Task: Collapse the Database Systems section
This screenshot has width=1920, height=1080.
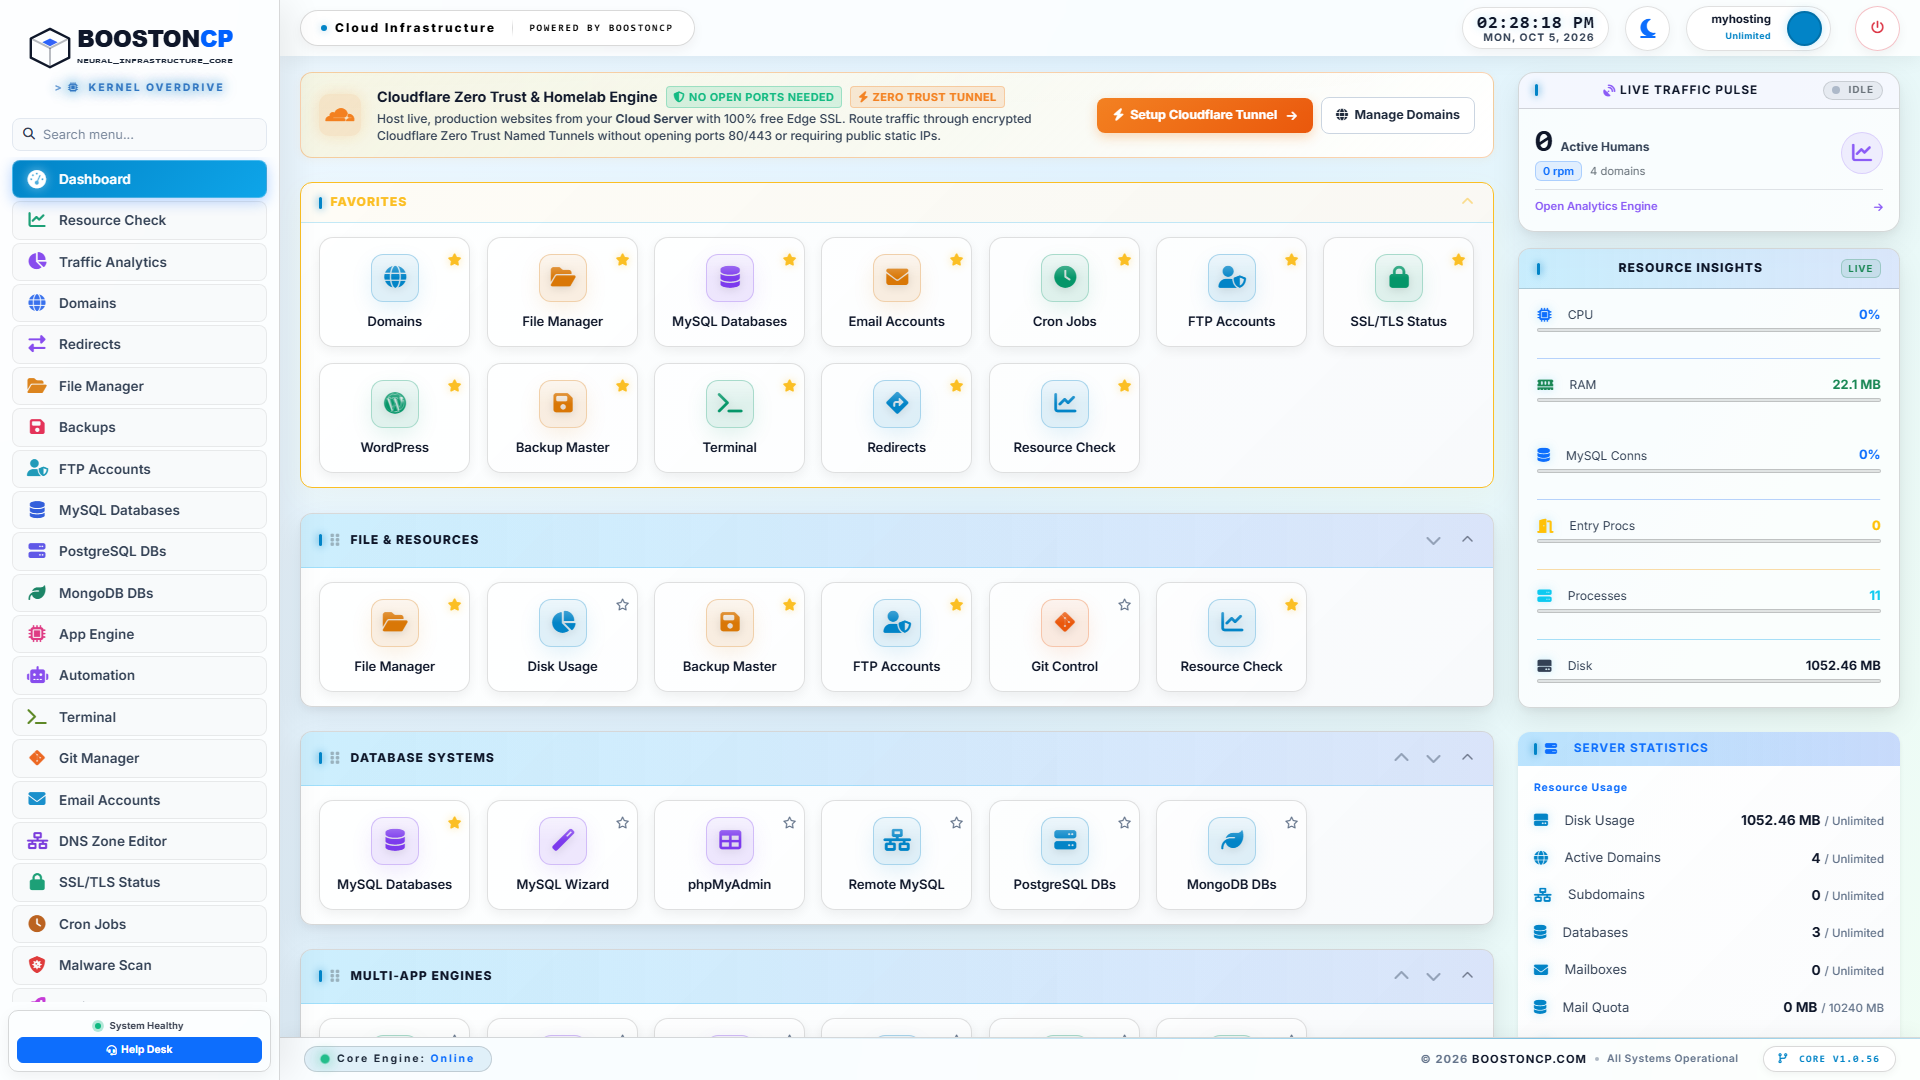Action: [x=1467, y=758]
